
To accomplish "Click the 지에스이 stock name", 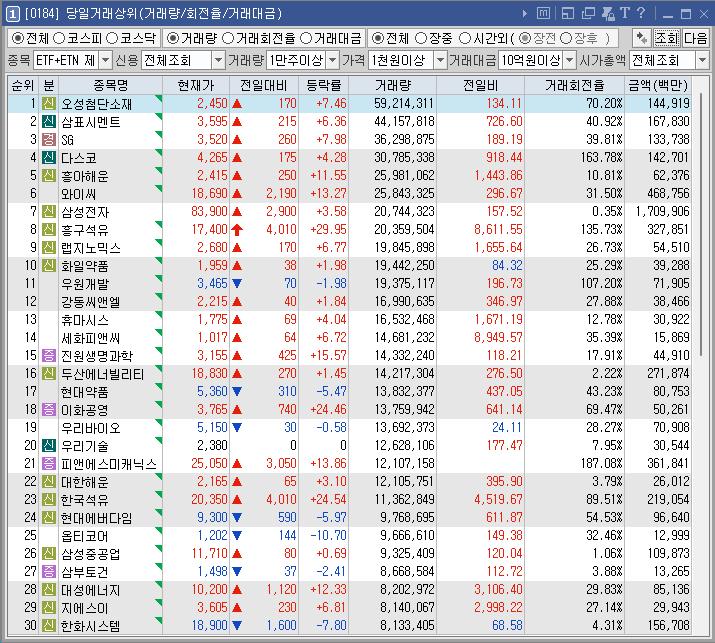I will point(84,607).
